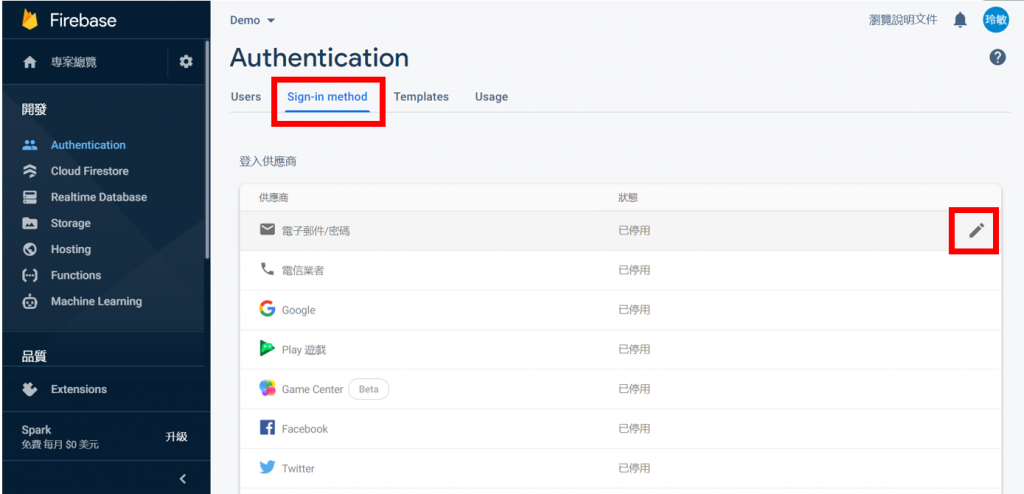This screenshot has width=1024, height=494.
Task: Click the 已停用 status for Facebook
Action: click(634, 429)
